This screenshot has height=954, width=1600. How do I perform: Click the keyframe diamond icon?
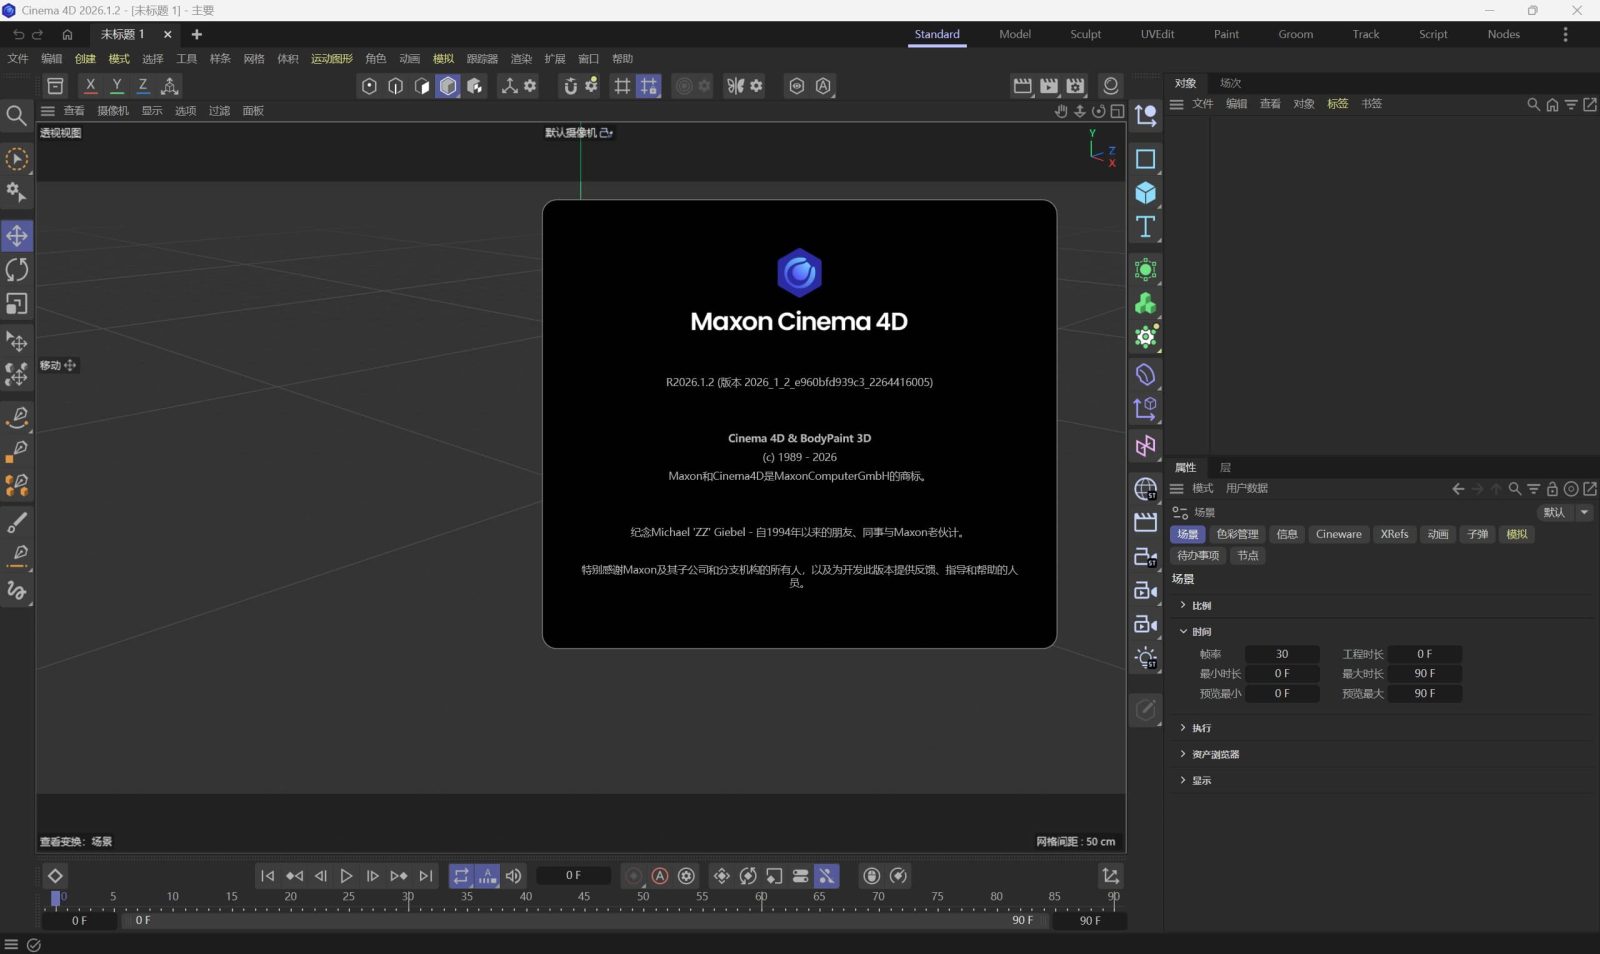tap(55, 876)
